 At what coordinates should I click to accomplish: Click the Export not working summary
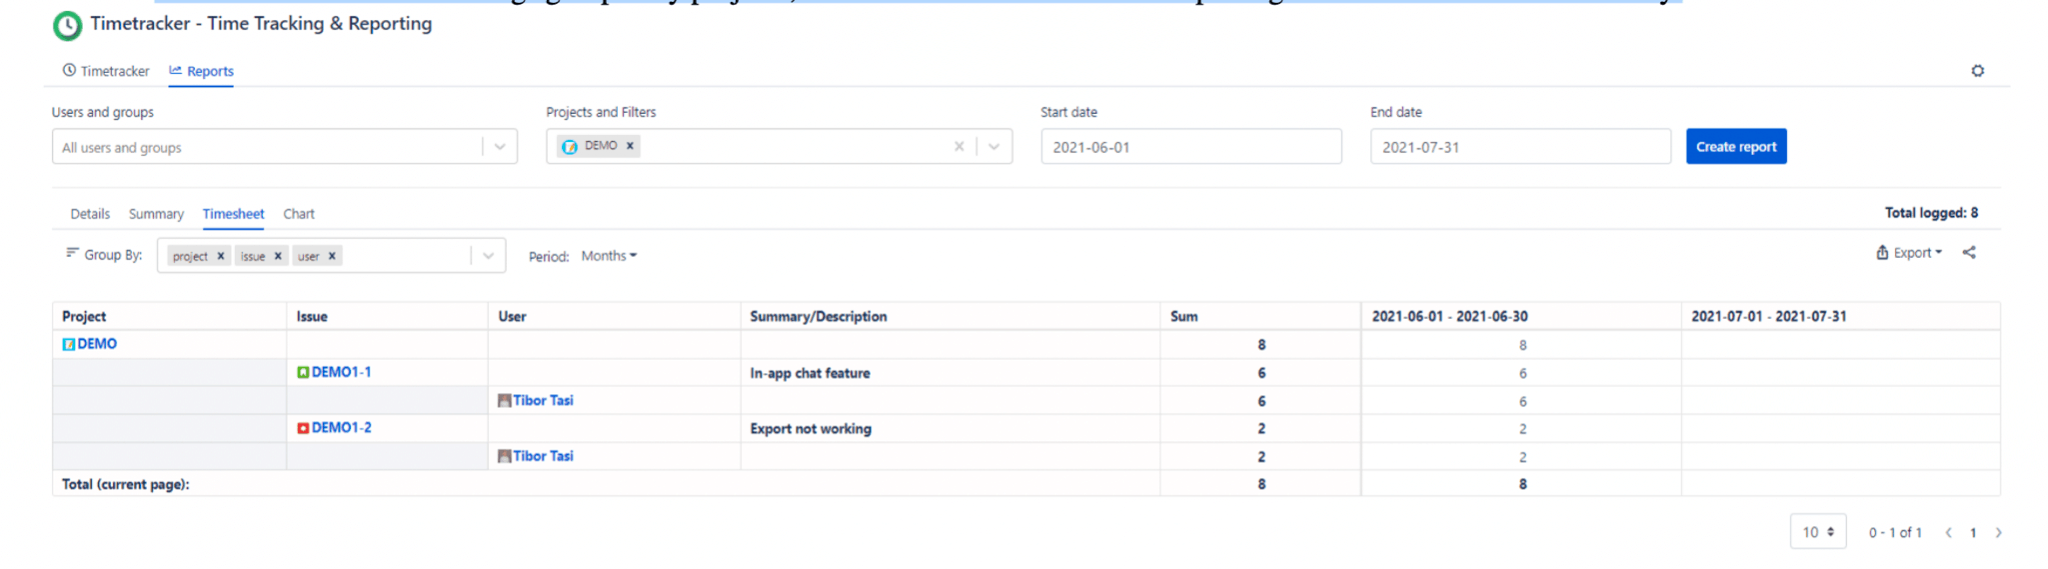tap(811, 429)
